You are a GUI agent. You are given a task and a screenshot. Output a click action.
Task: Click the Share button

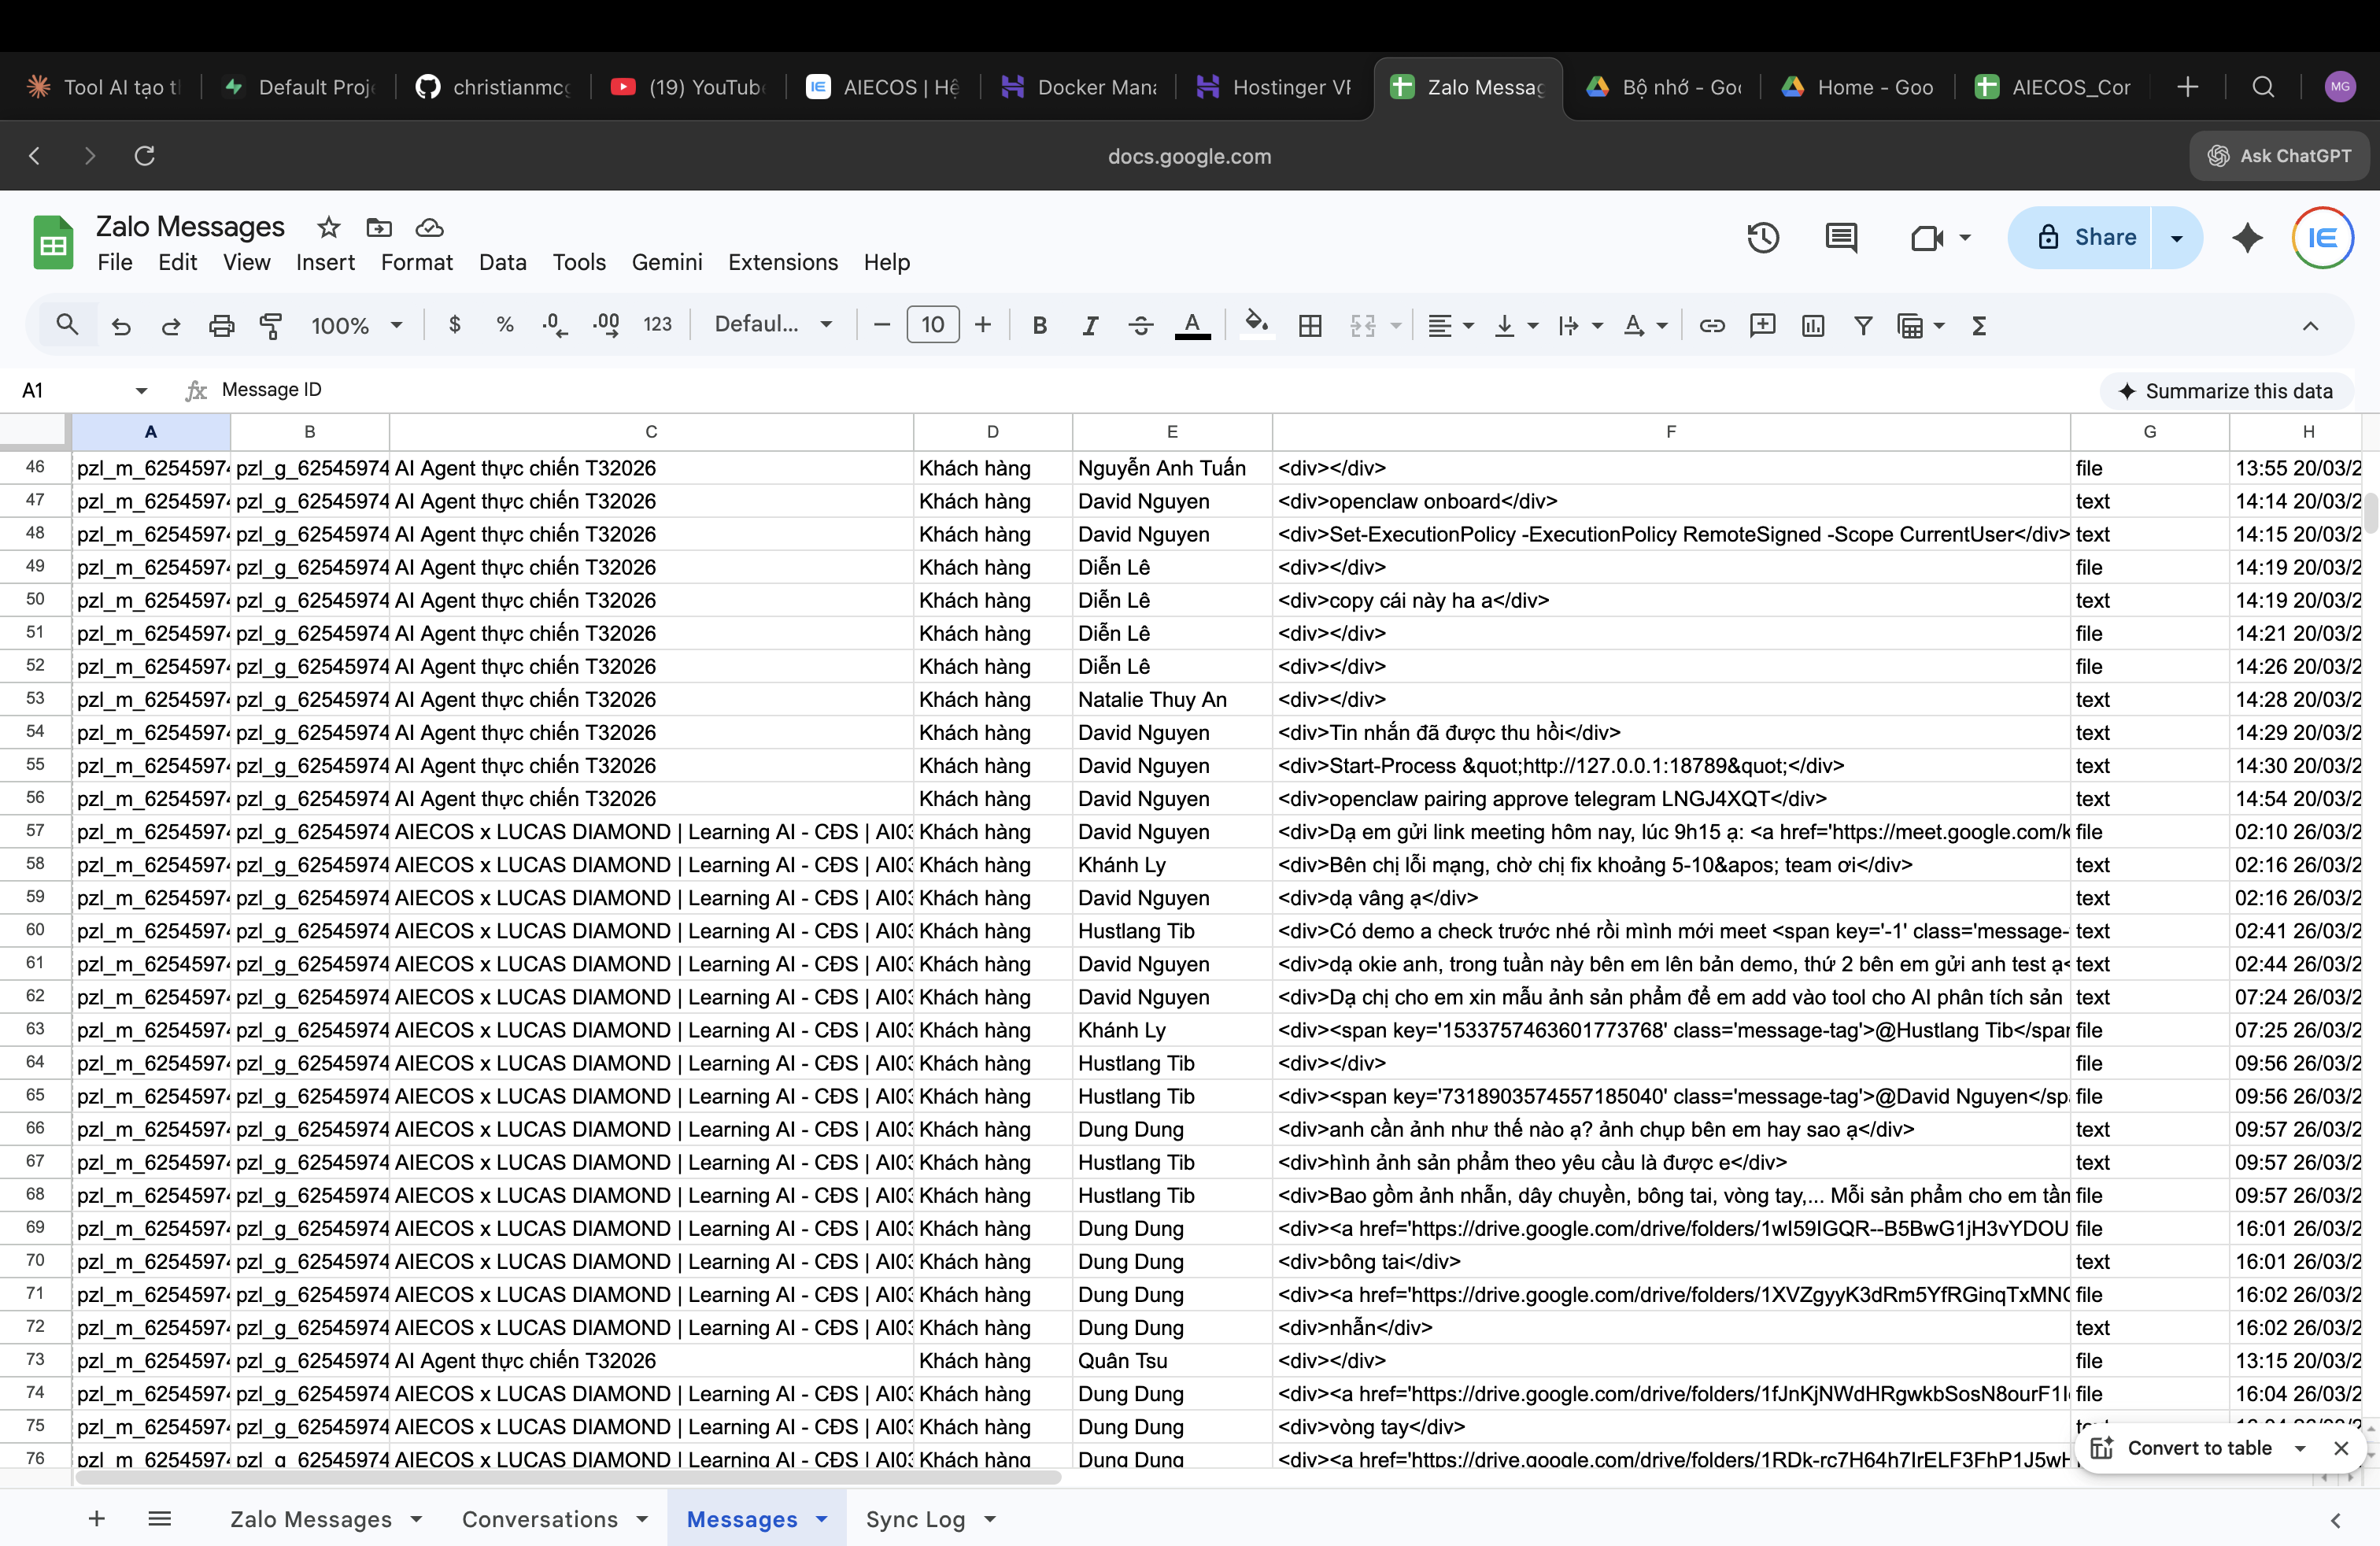(x=2081, y=238)
